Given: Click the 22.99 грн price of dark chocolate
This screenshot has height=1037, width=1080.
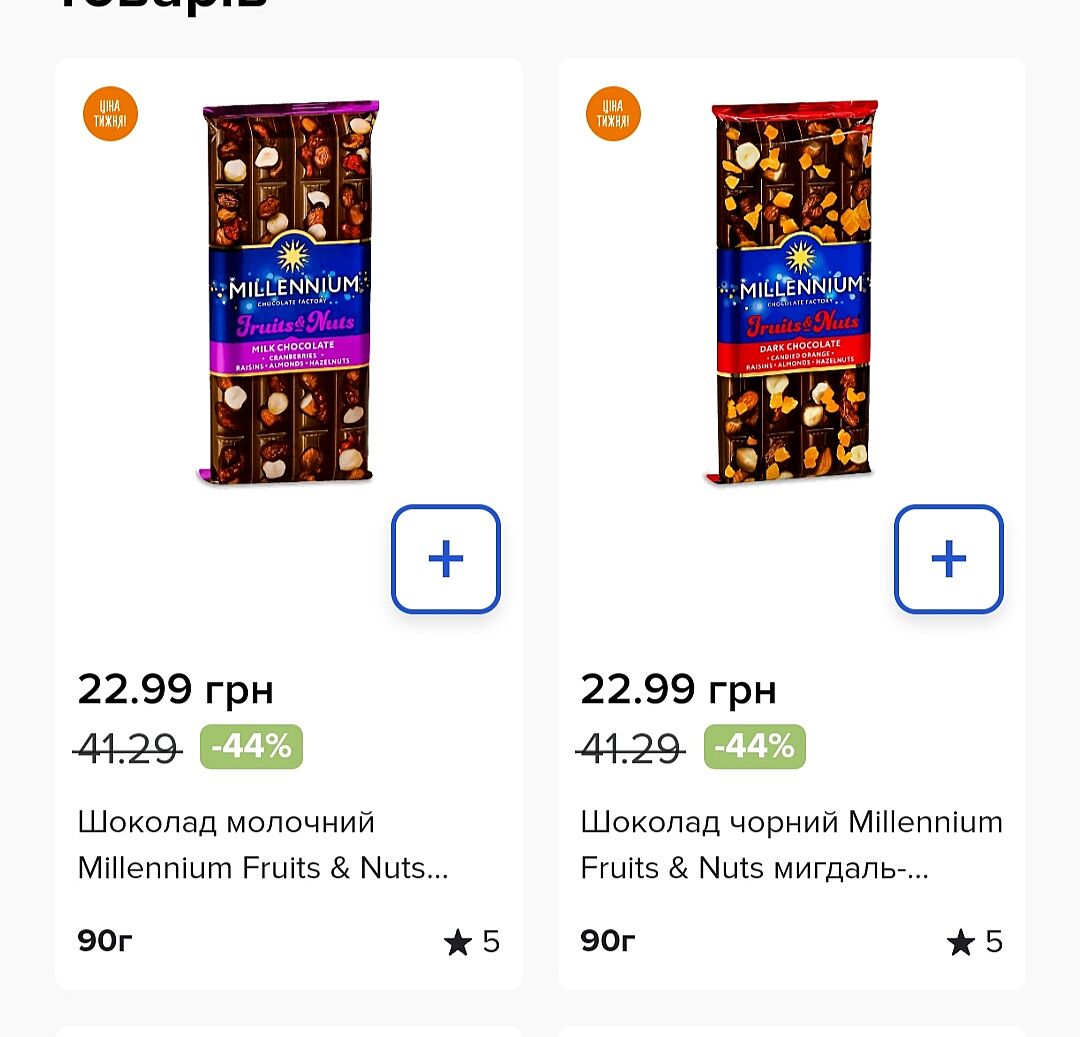Looking at the screenshot, I should [x=678, y=690].
